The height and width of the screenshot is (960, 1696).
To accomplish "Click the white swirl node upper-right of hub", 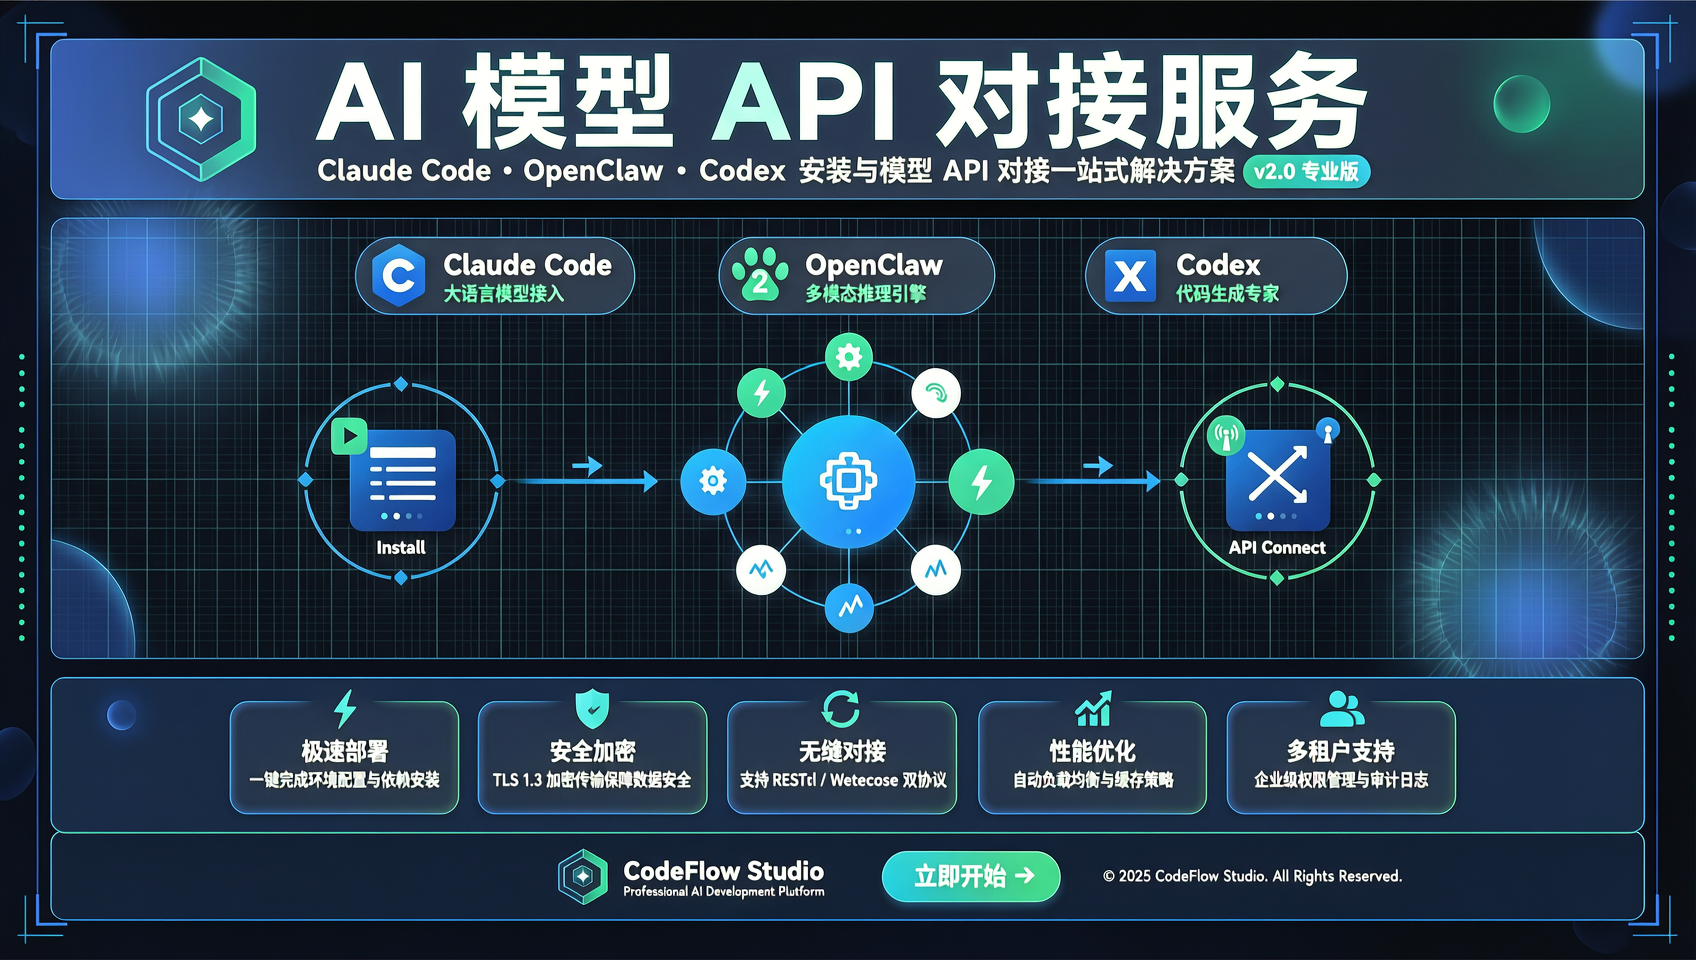I will (x=936, y=393).
